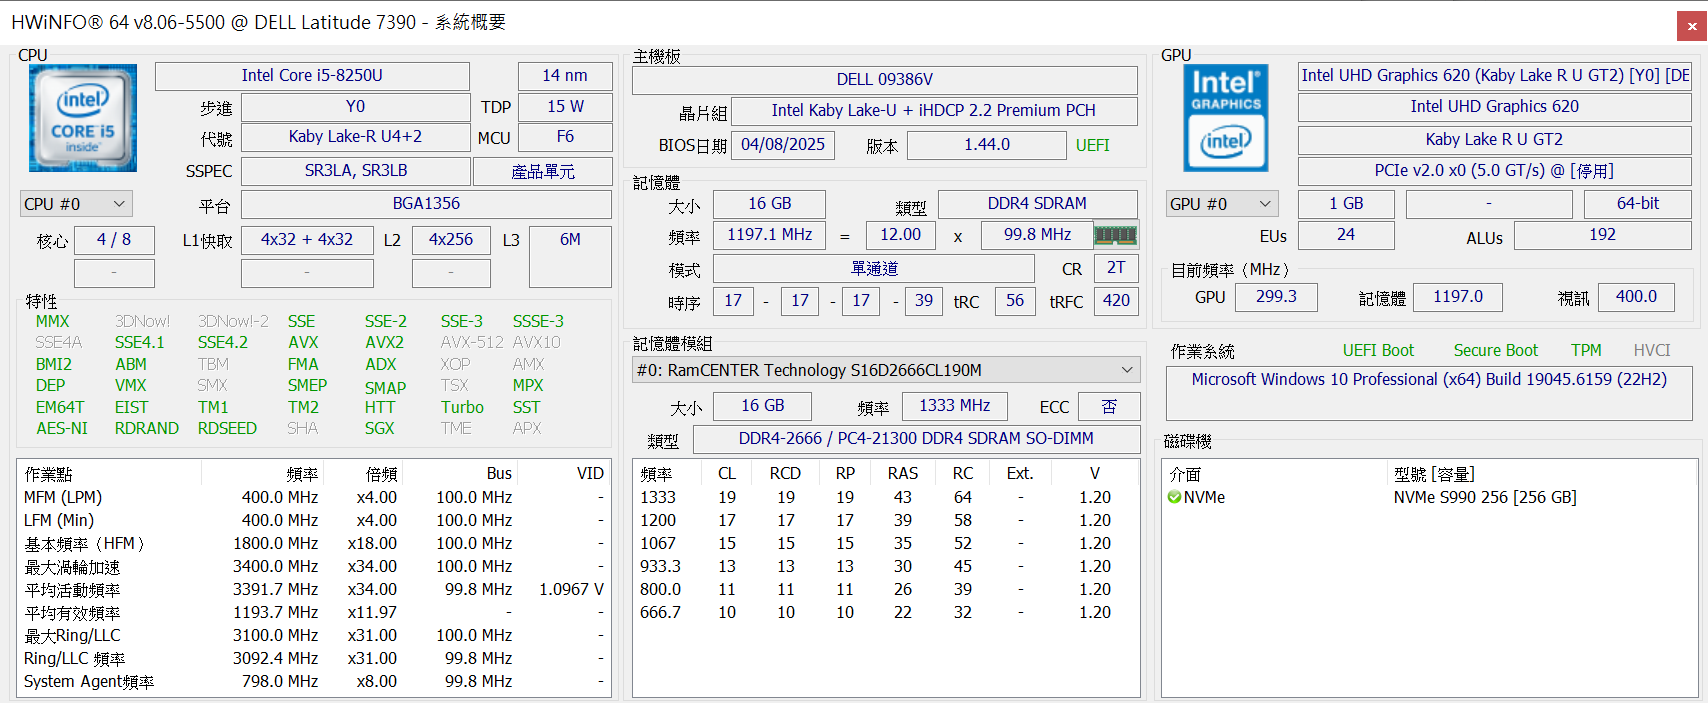The width and height of the screenshot is (1708, 703).
Task: Click the GPU memory size 1 GB
Action: pos(1346,204)
